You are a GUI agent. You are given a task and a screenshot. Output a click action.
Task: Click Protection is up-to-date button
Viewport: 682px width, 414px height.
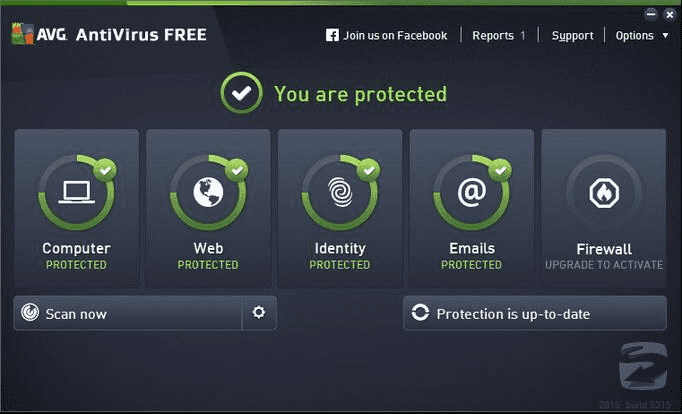(535, 313)
